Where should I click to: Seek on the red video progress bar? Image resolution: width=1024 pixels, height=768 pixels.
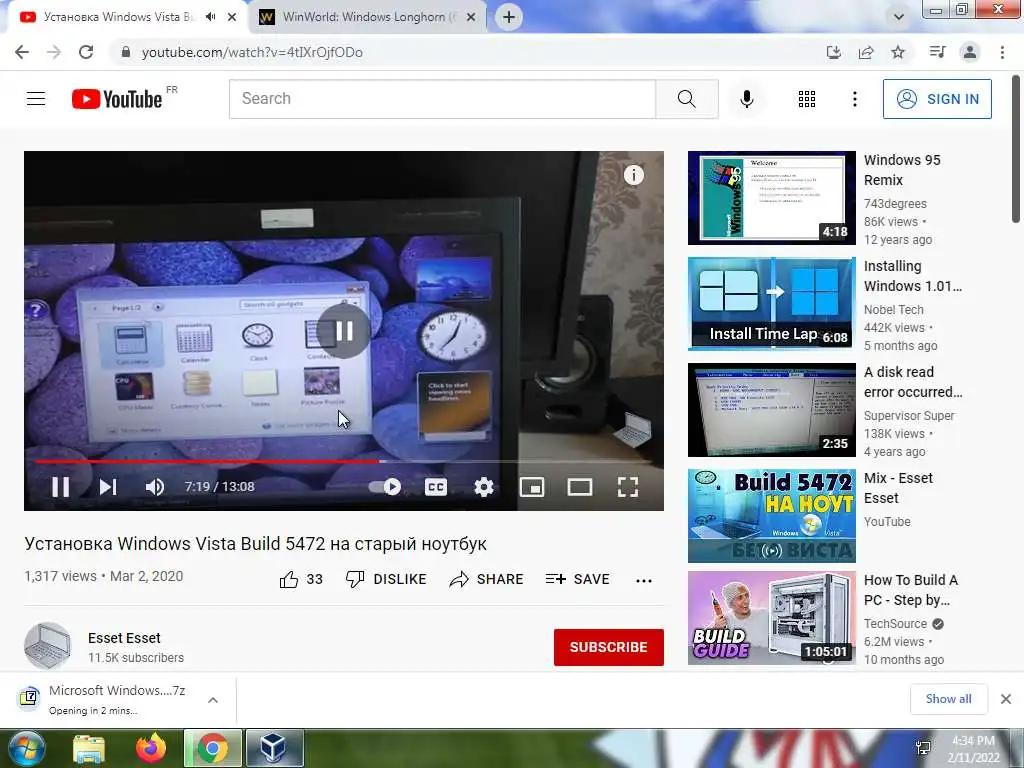pyautogui.click(x=344, y=461)
